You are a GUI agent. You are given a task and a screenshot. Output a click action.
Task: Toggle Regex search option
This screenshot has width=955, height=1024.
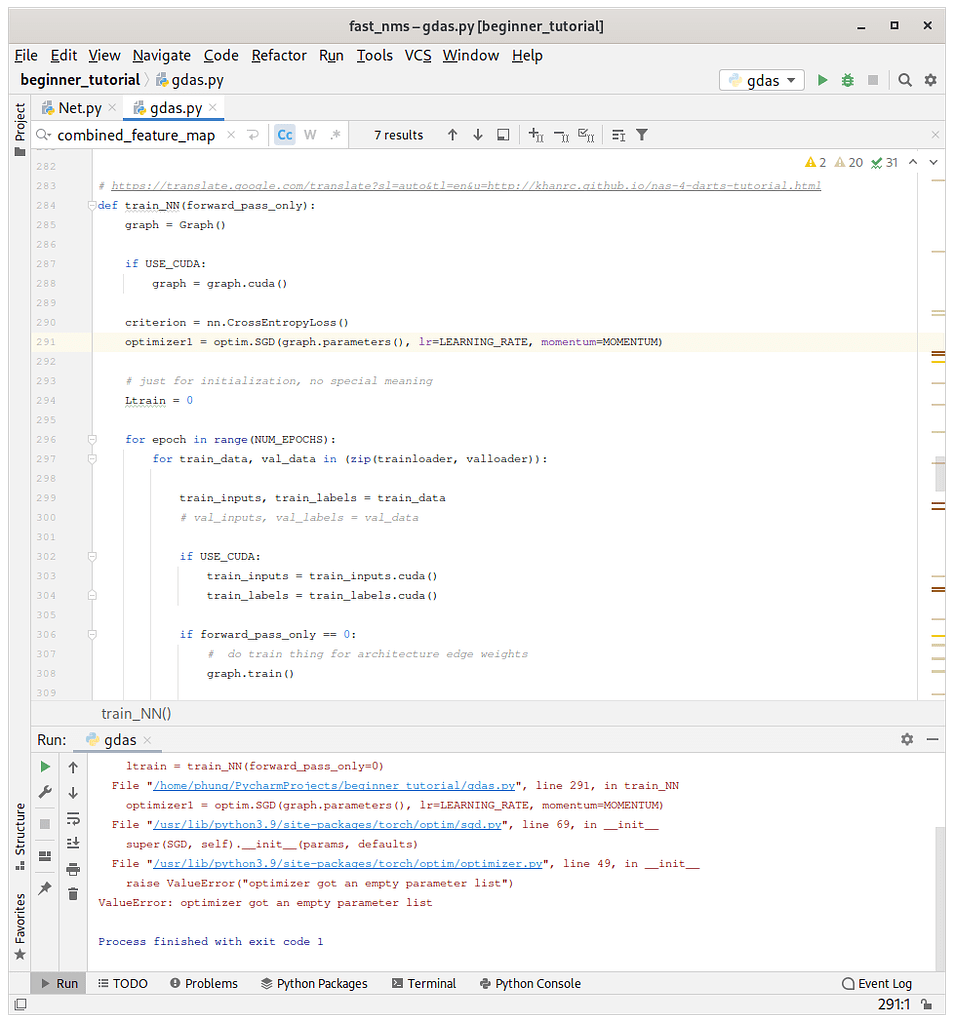(335, 135)
